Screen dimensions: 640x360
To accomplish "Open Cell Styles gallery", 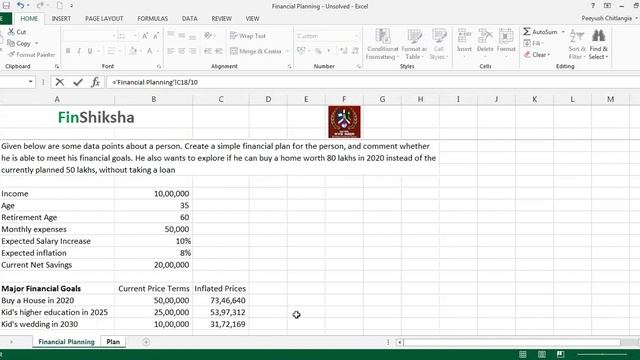I will click(x=439, y=44).
